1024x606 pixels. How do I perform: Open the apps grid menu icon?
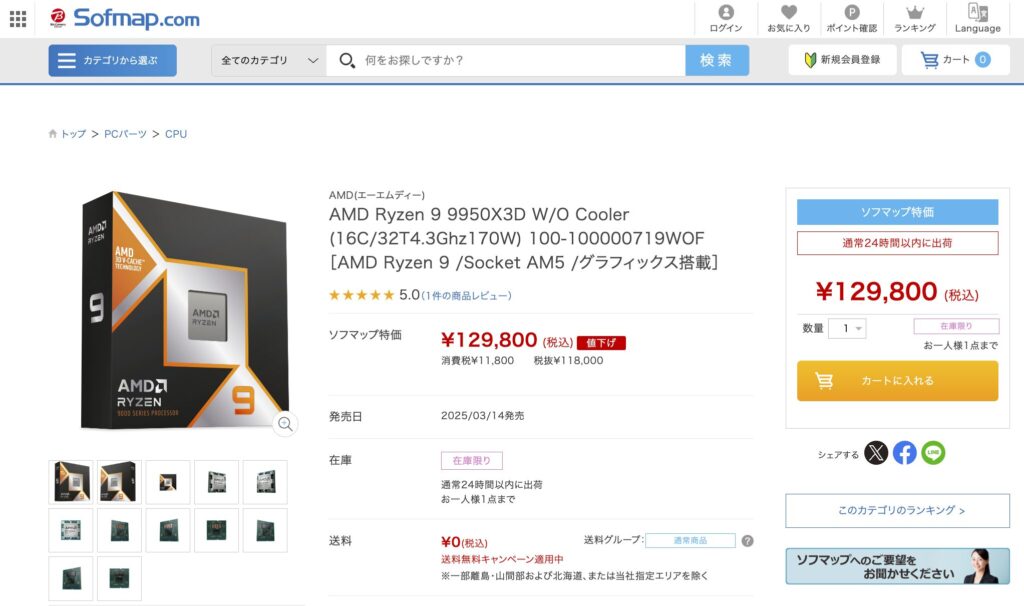click(x=18, y=19)
